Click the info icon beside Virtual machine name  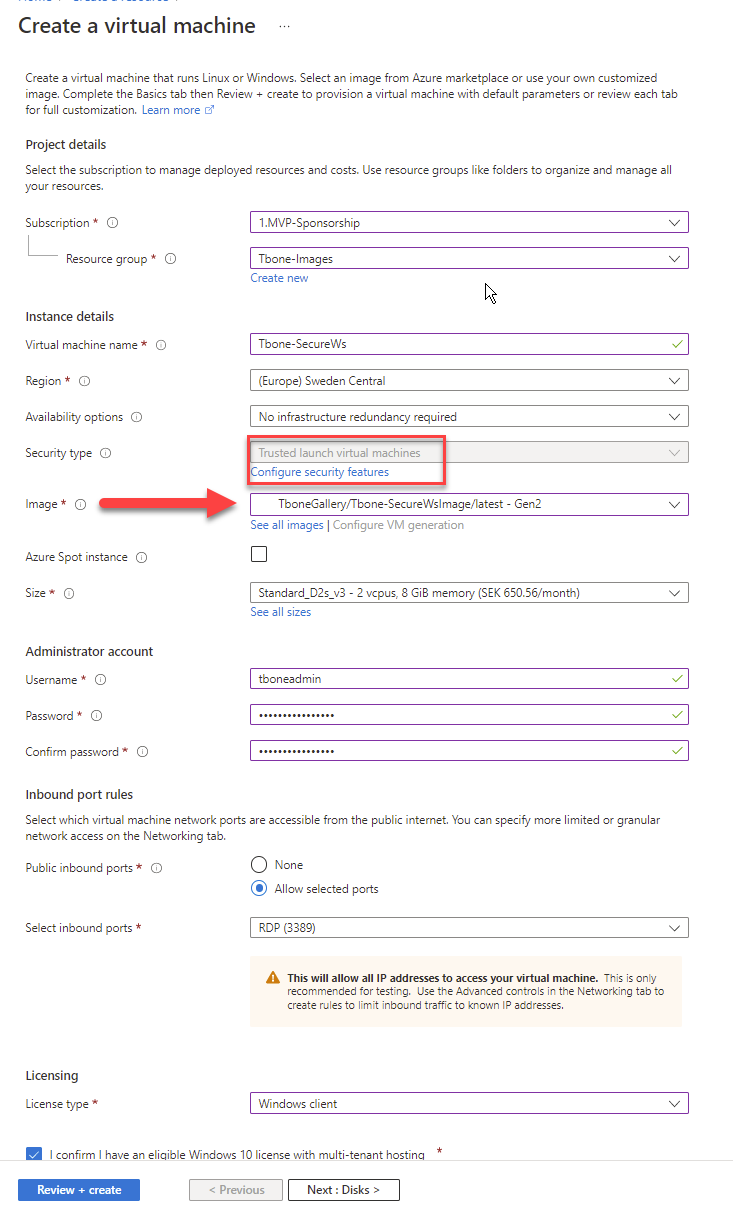coord(161,345)
